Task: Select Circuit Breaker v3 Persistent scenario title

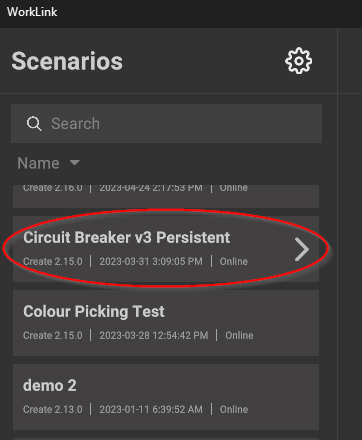Action: click(127, 237)
